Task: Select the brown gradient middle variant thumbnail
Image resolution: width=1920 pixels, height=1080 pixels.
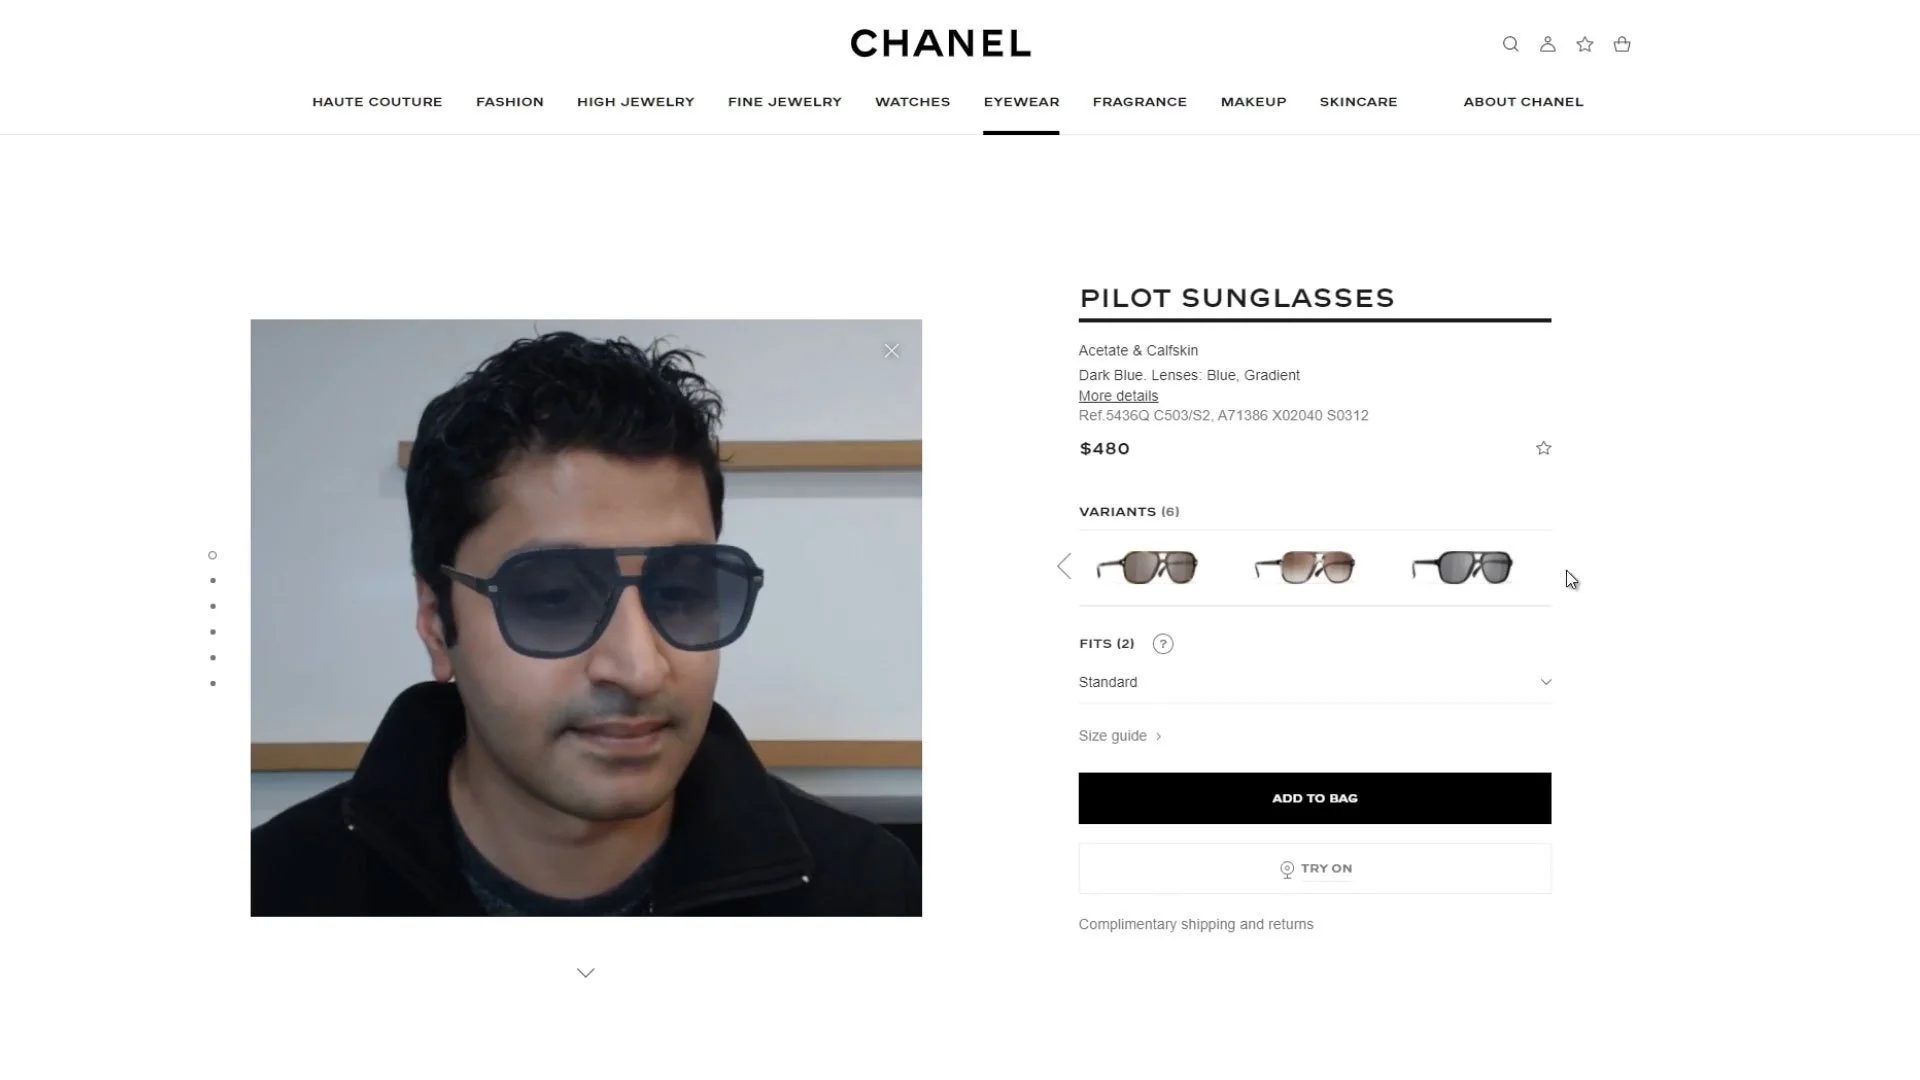Action: click(x=1304, y=567)
